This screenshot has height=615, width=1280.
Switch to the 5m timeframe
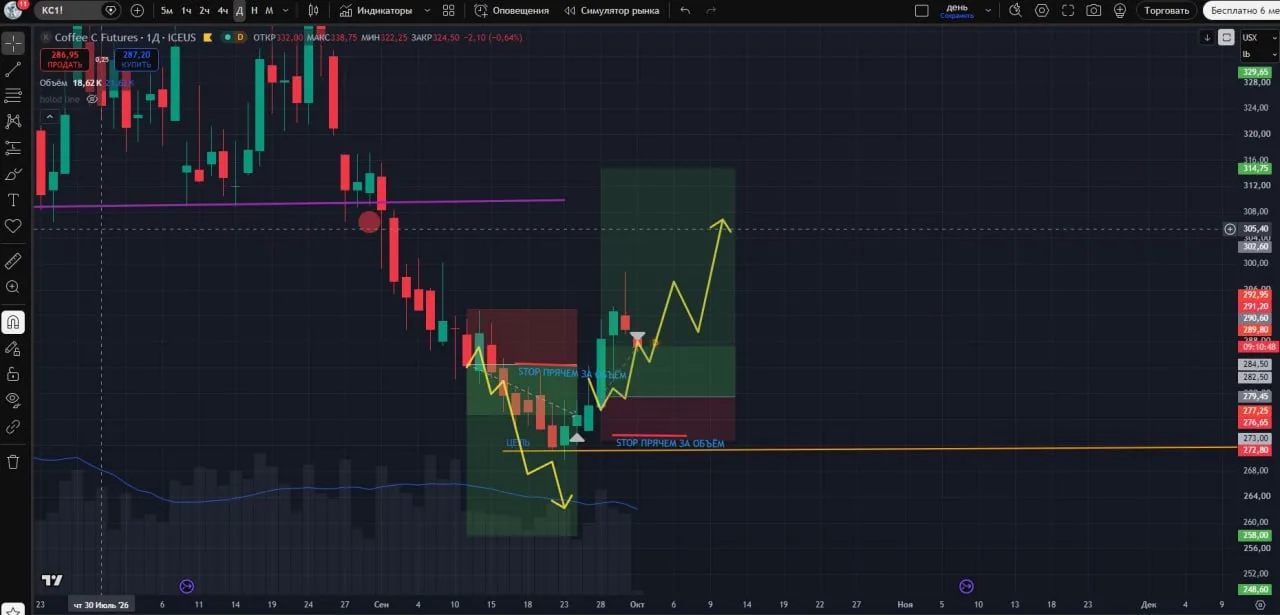[166, 10]
